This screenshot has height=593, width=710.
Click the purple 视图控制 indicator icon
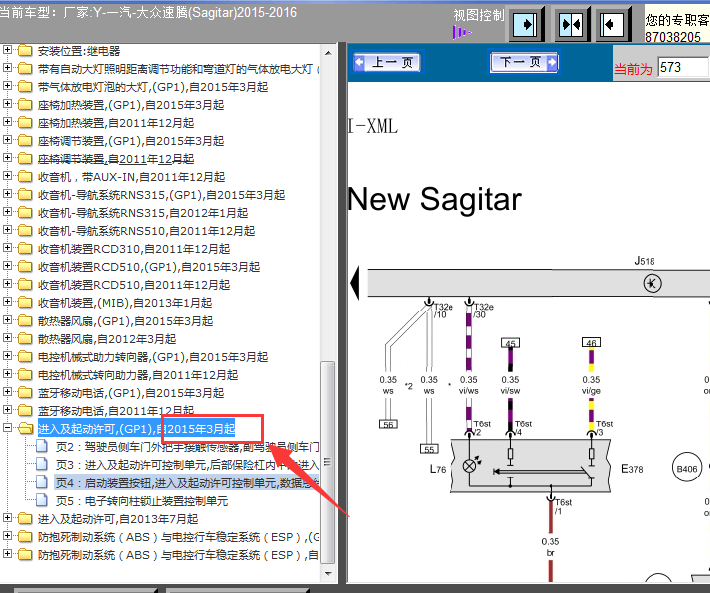pyautogui.click(x=461, y=32)
